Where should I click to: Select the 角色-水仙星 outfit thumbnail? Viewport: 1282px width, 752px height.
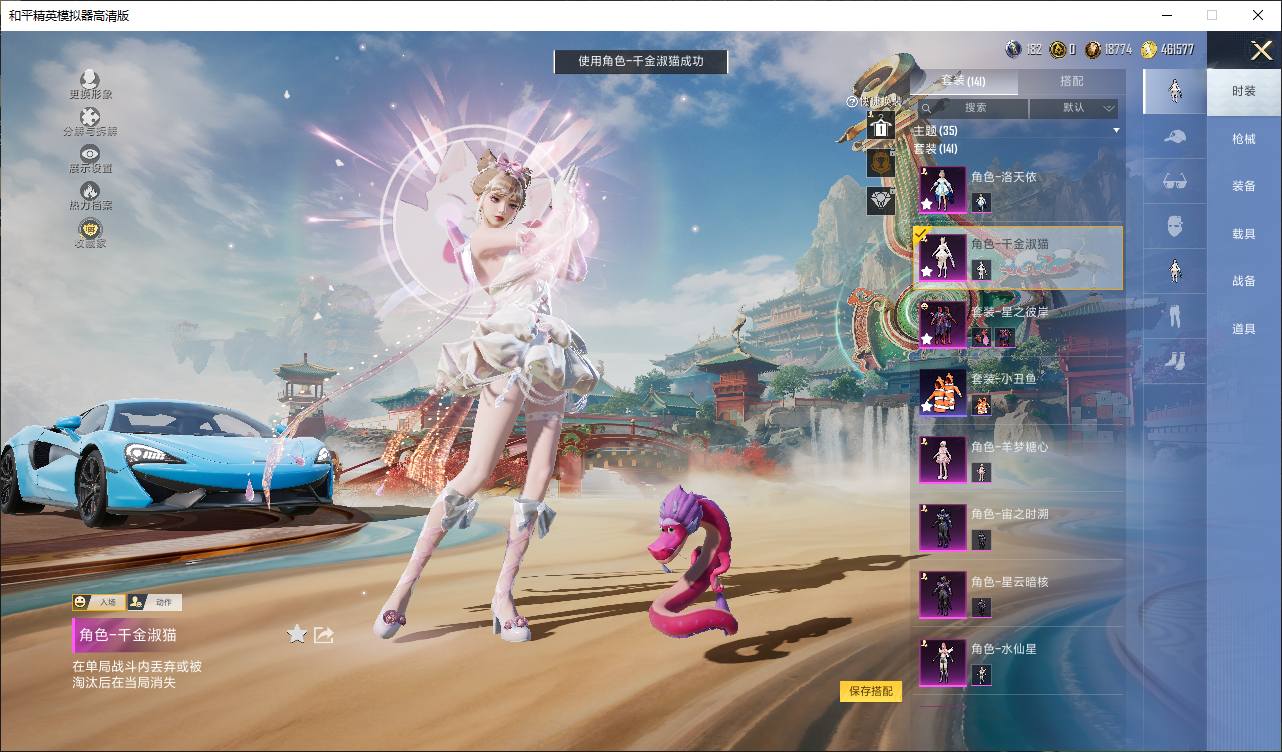(942, 662)
